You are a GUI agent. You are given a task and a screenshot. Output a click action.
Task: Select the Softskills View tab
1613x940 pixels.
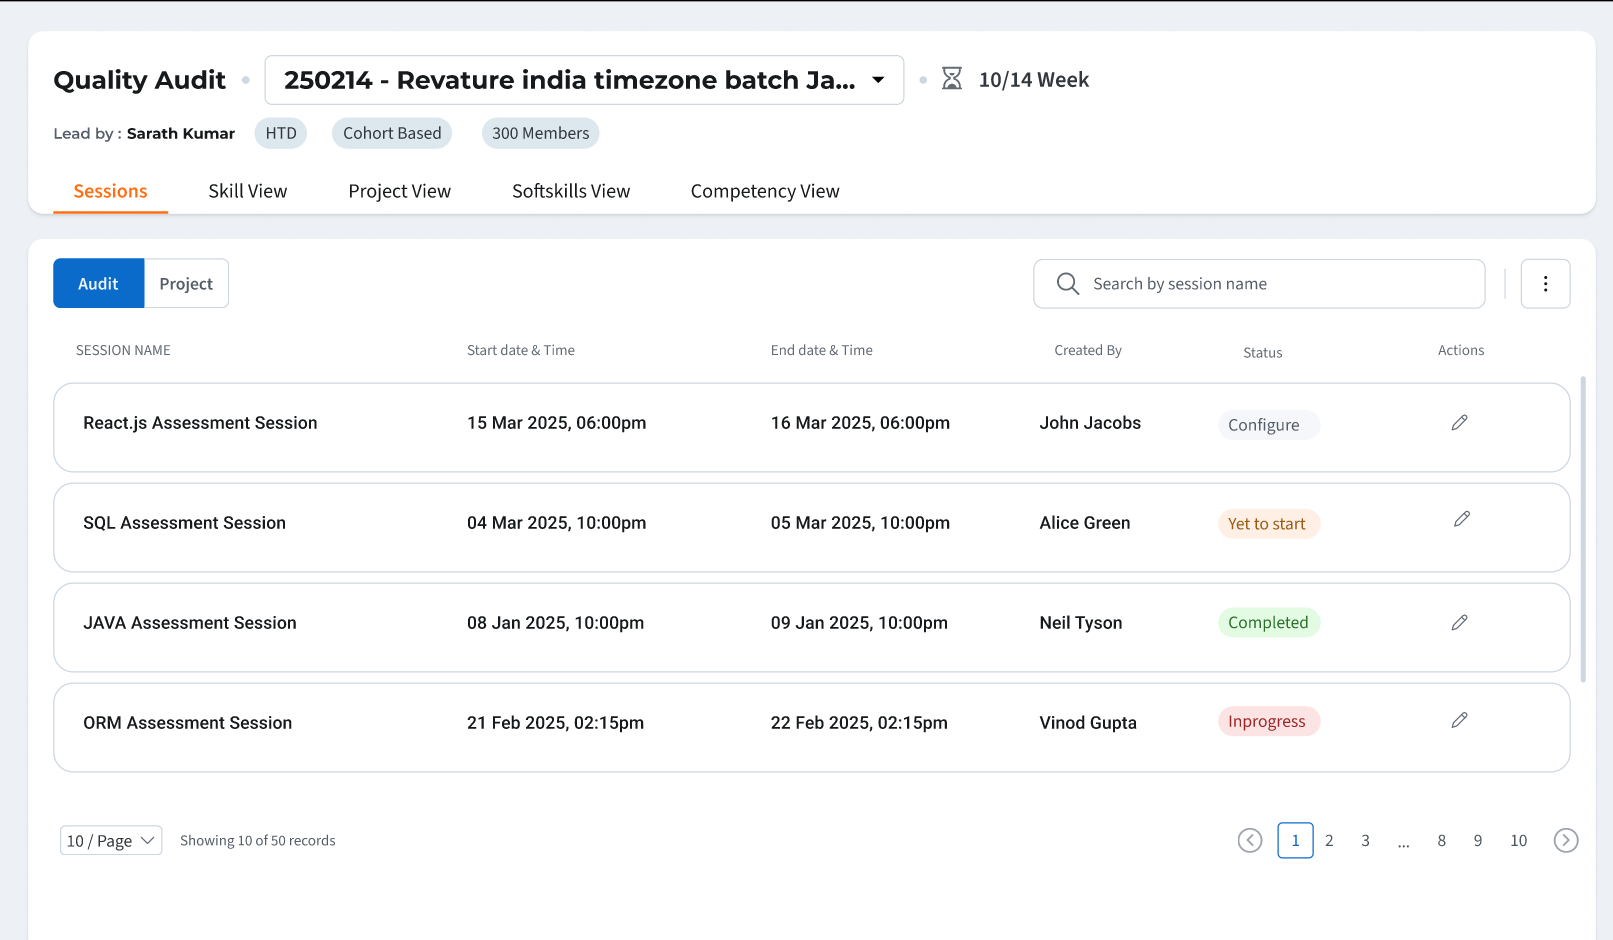pyautogui.click(x=571, y=191)
